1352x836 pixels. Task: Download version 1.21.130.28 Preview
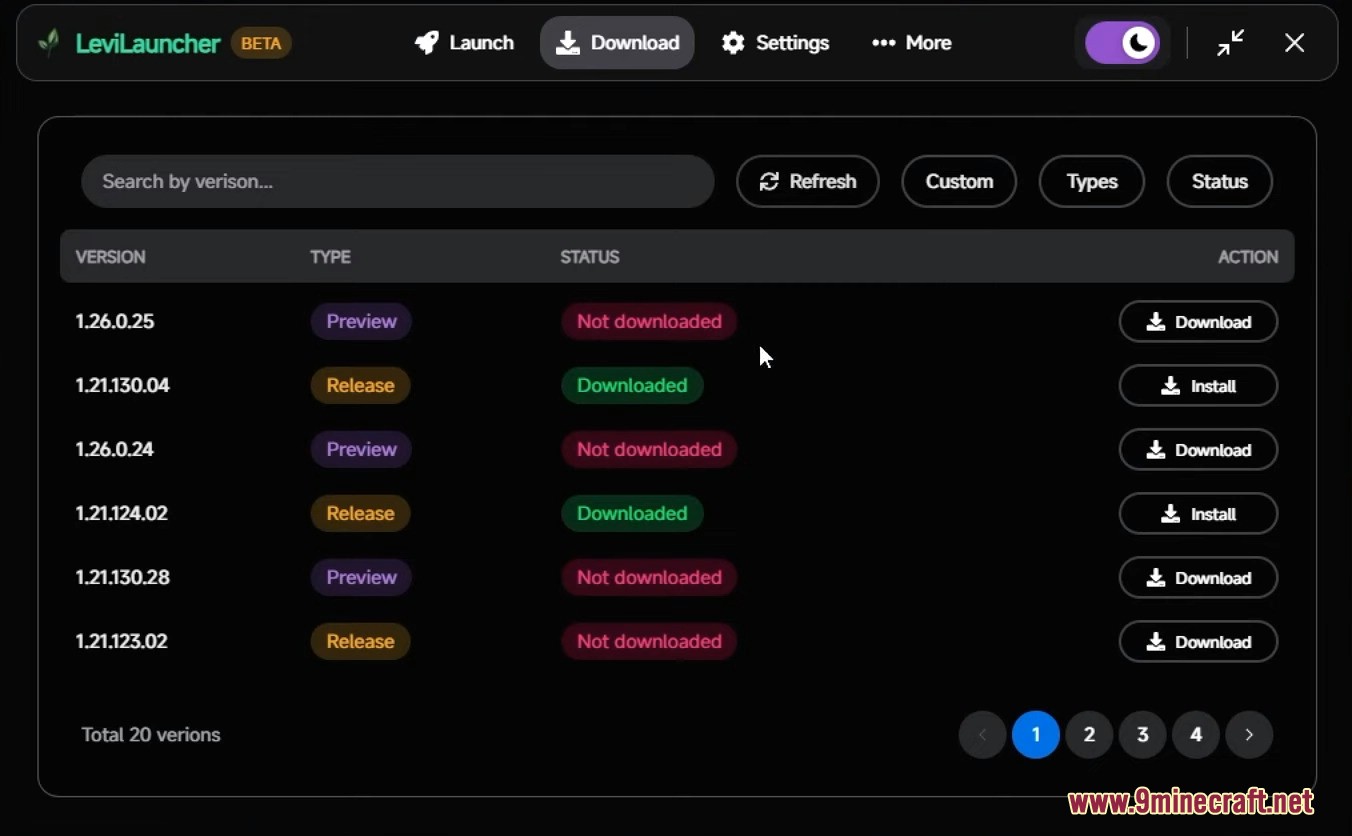1198,578
